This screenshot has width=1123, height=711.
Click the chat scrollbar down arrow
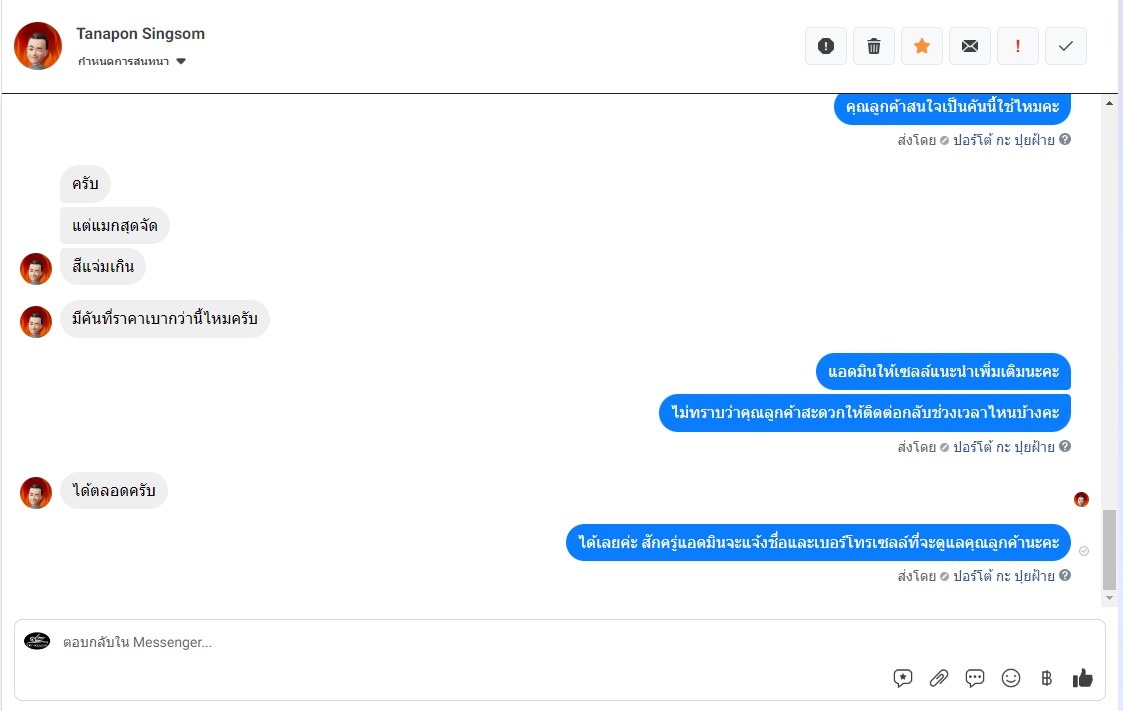coord(1109,598)
